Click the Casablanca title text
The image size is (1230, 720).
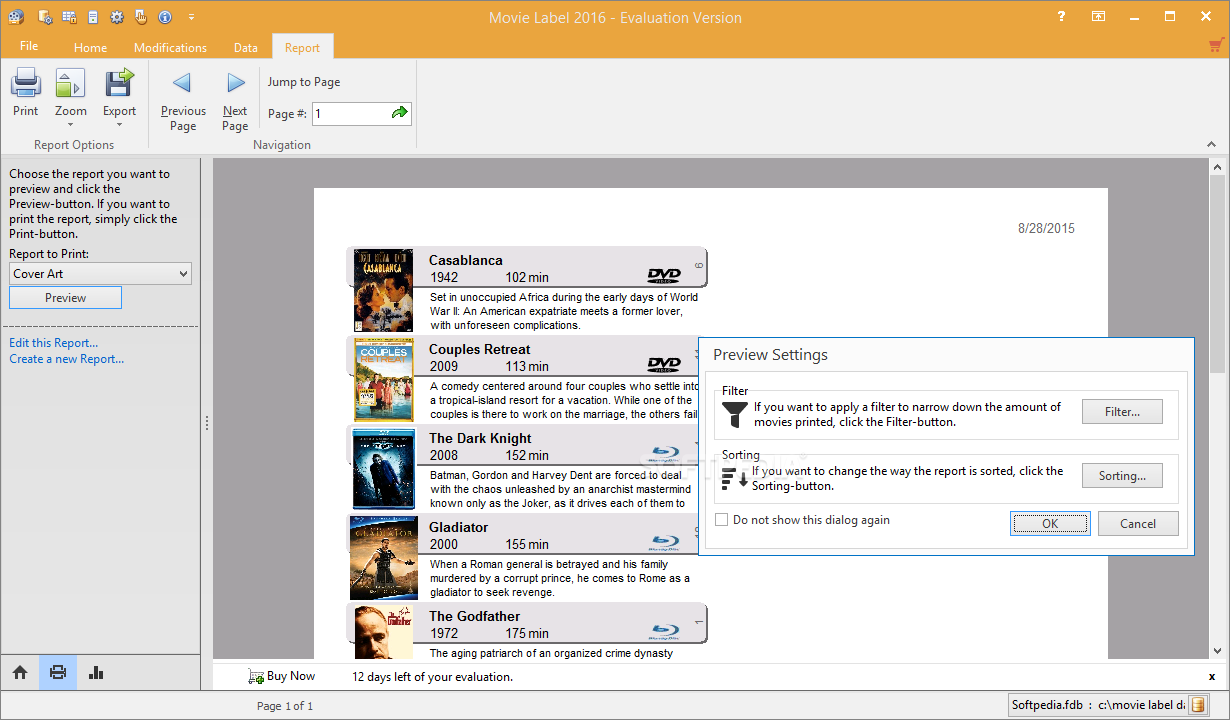(466, 260)
